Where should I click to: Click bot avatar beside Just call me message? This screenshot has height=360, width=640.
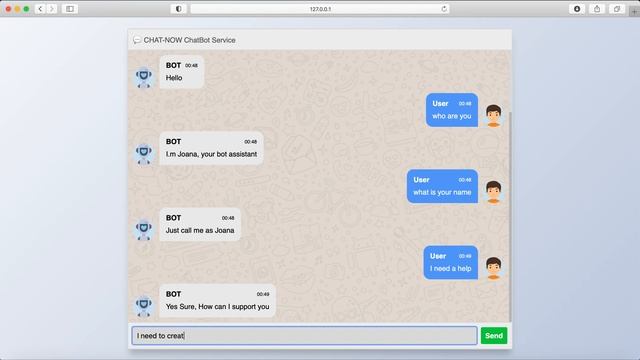click(x=144, y=230)
